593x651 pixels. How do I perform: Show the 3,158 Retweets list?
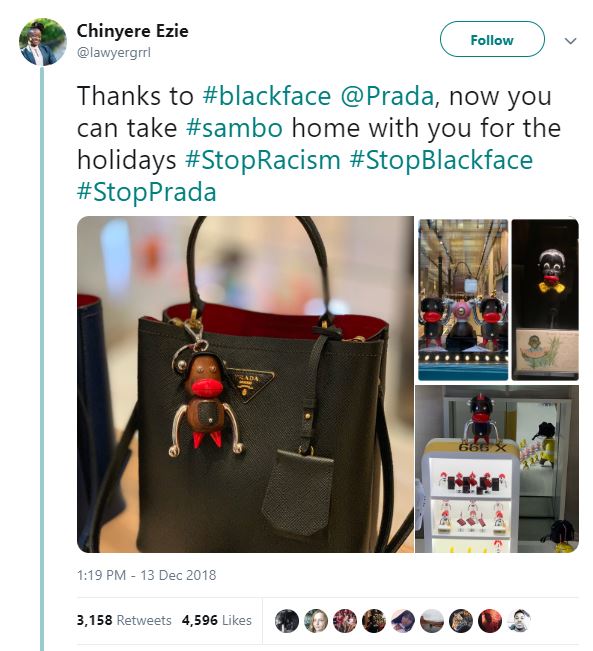pyautogui.click(x=124, y=620)
